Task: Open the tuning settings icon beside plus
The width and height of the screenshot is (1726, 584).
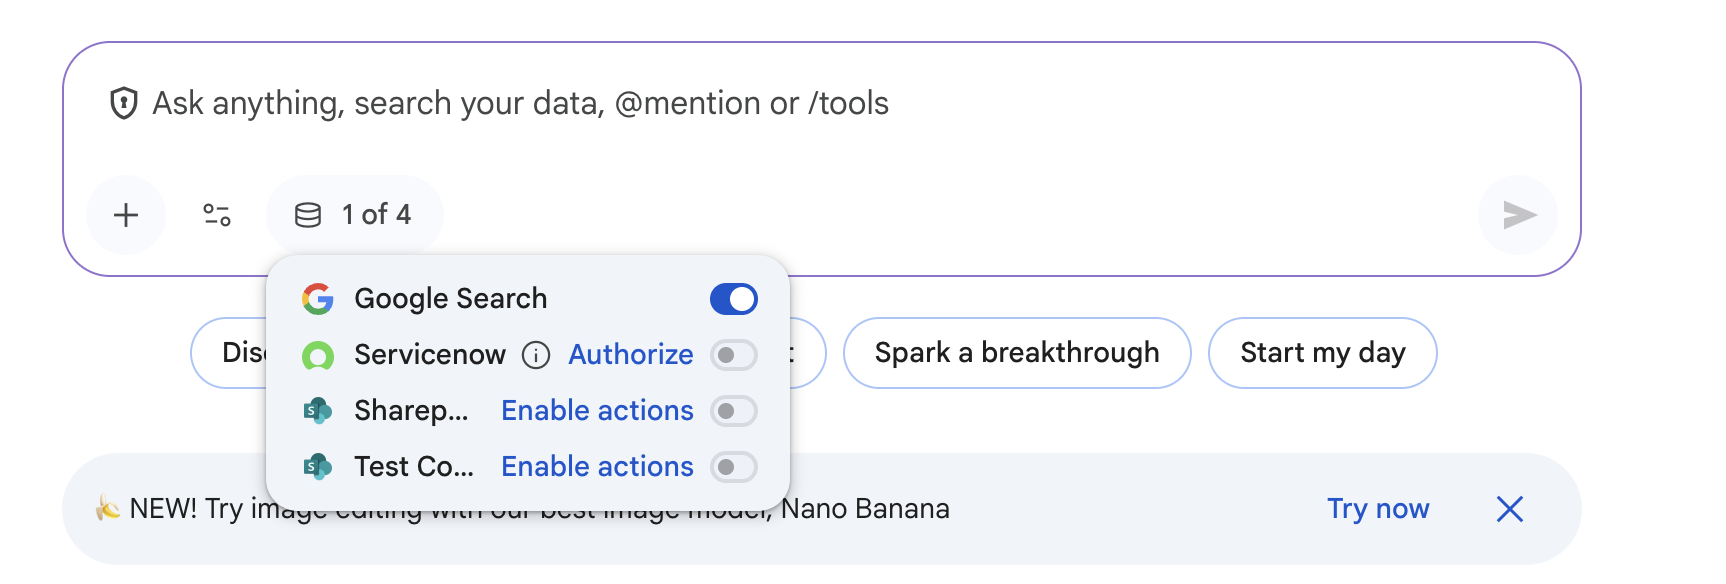Action: [216, 215]
